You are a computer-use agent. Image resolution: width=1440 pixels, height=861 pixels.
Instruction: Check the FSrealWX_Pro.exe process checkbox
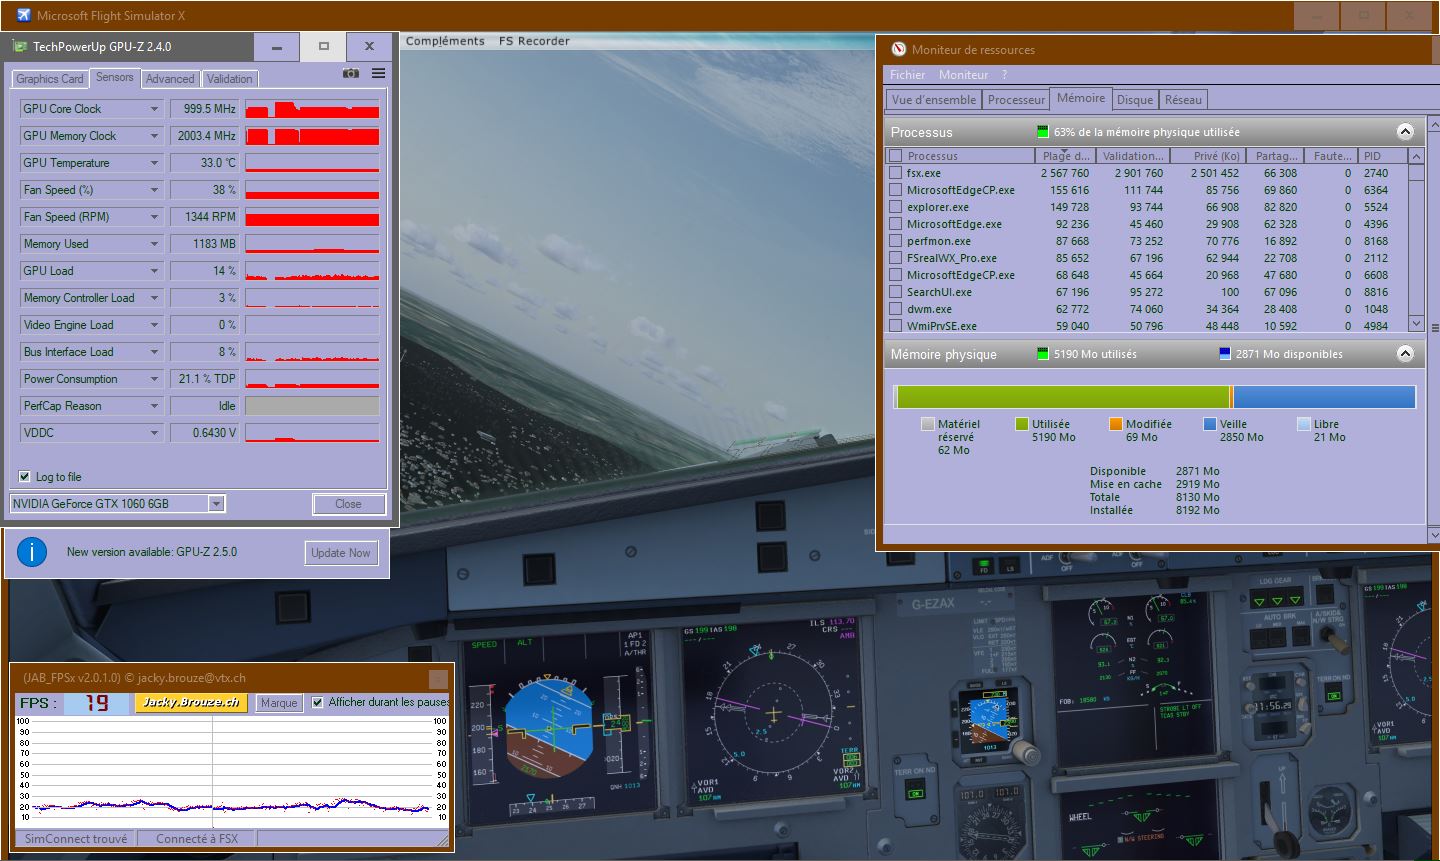click(x=896, y=258)
